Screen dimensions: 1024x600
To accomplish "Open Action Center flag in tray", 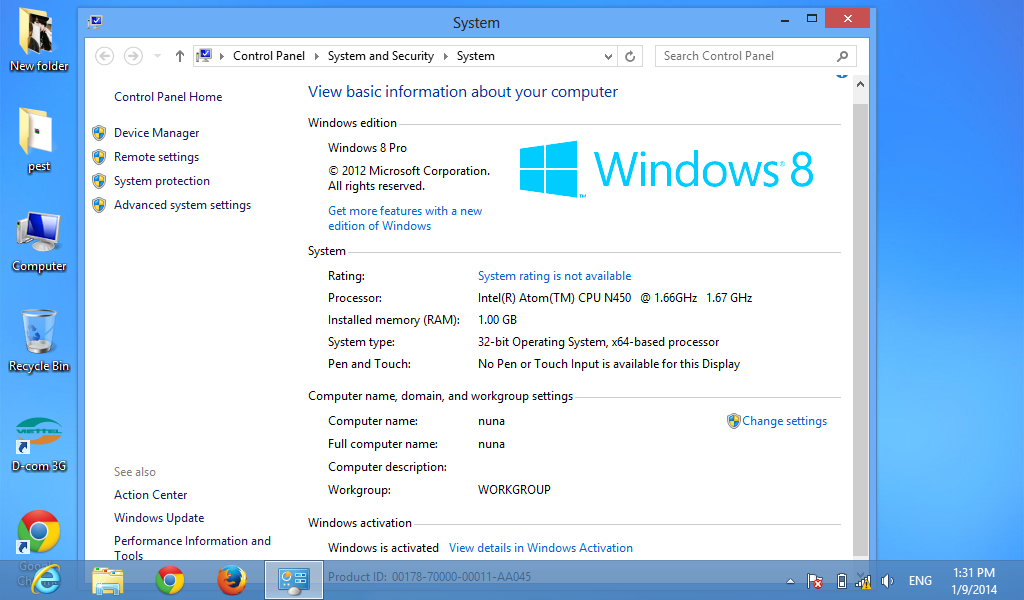I will pyautogui.click(x=814, y=581).
